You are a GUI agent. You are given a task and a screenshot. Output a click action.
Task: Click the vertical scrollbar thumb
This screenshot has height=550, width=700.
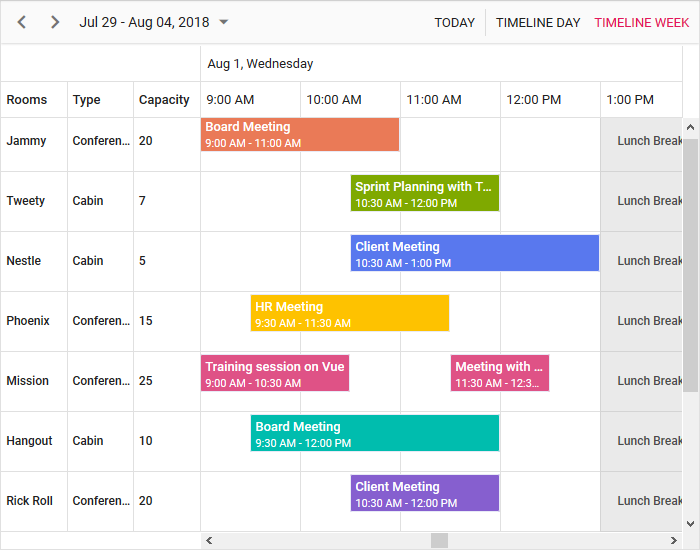691,265
